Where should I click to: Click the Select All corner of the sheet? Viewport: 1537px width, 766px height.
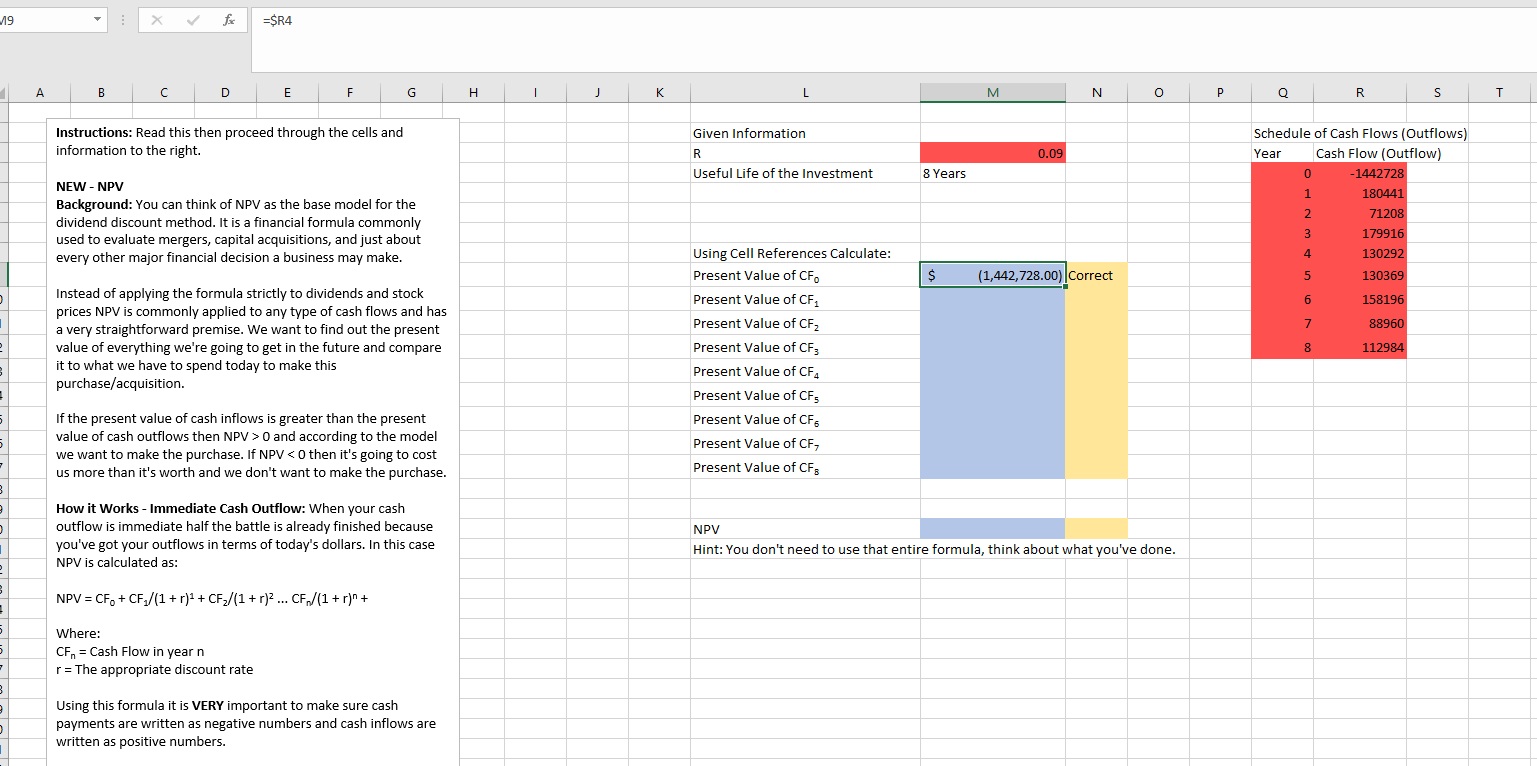(4, 93)
